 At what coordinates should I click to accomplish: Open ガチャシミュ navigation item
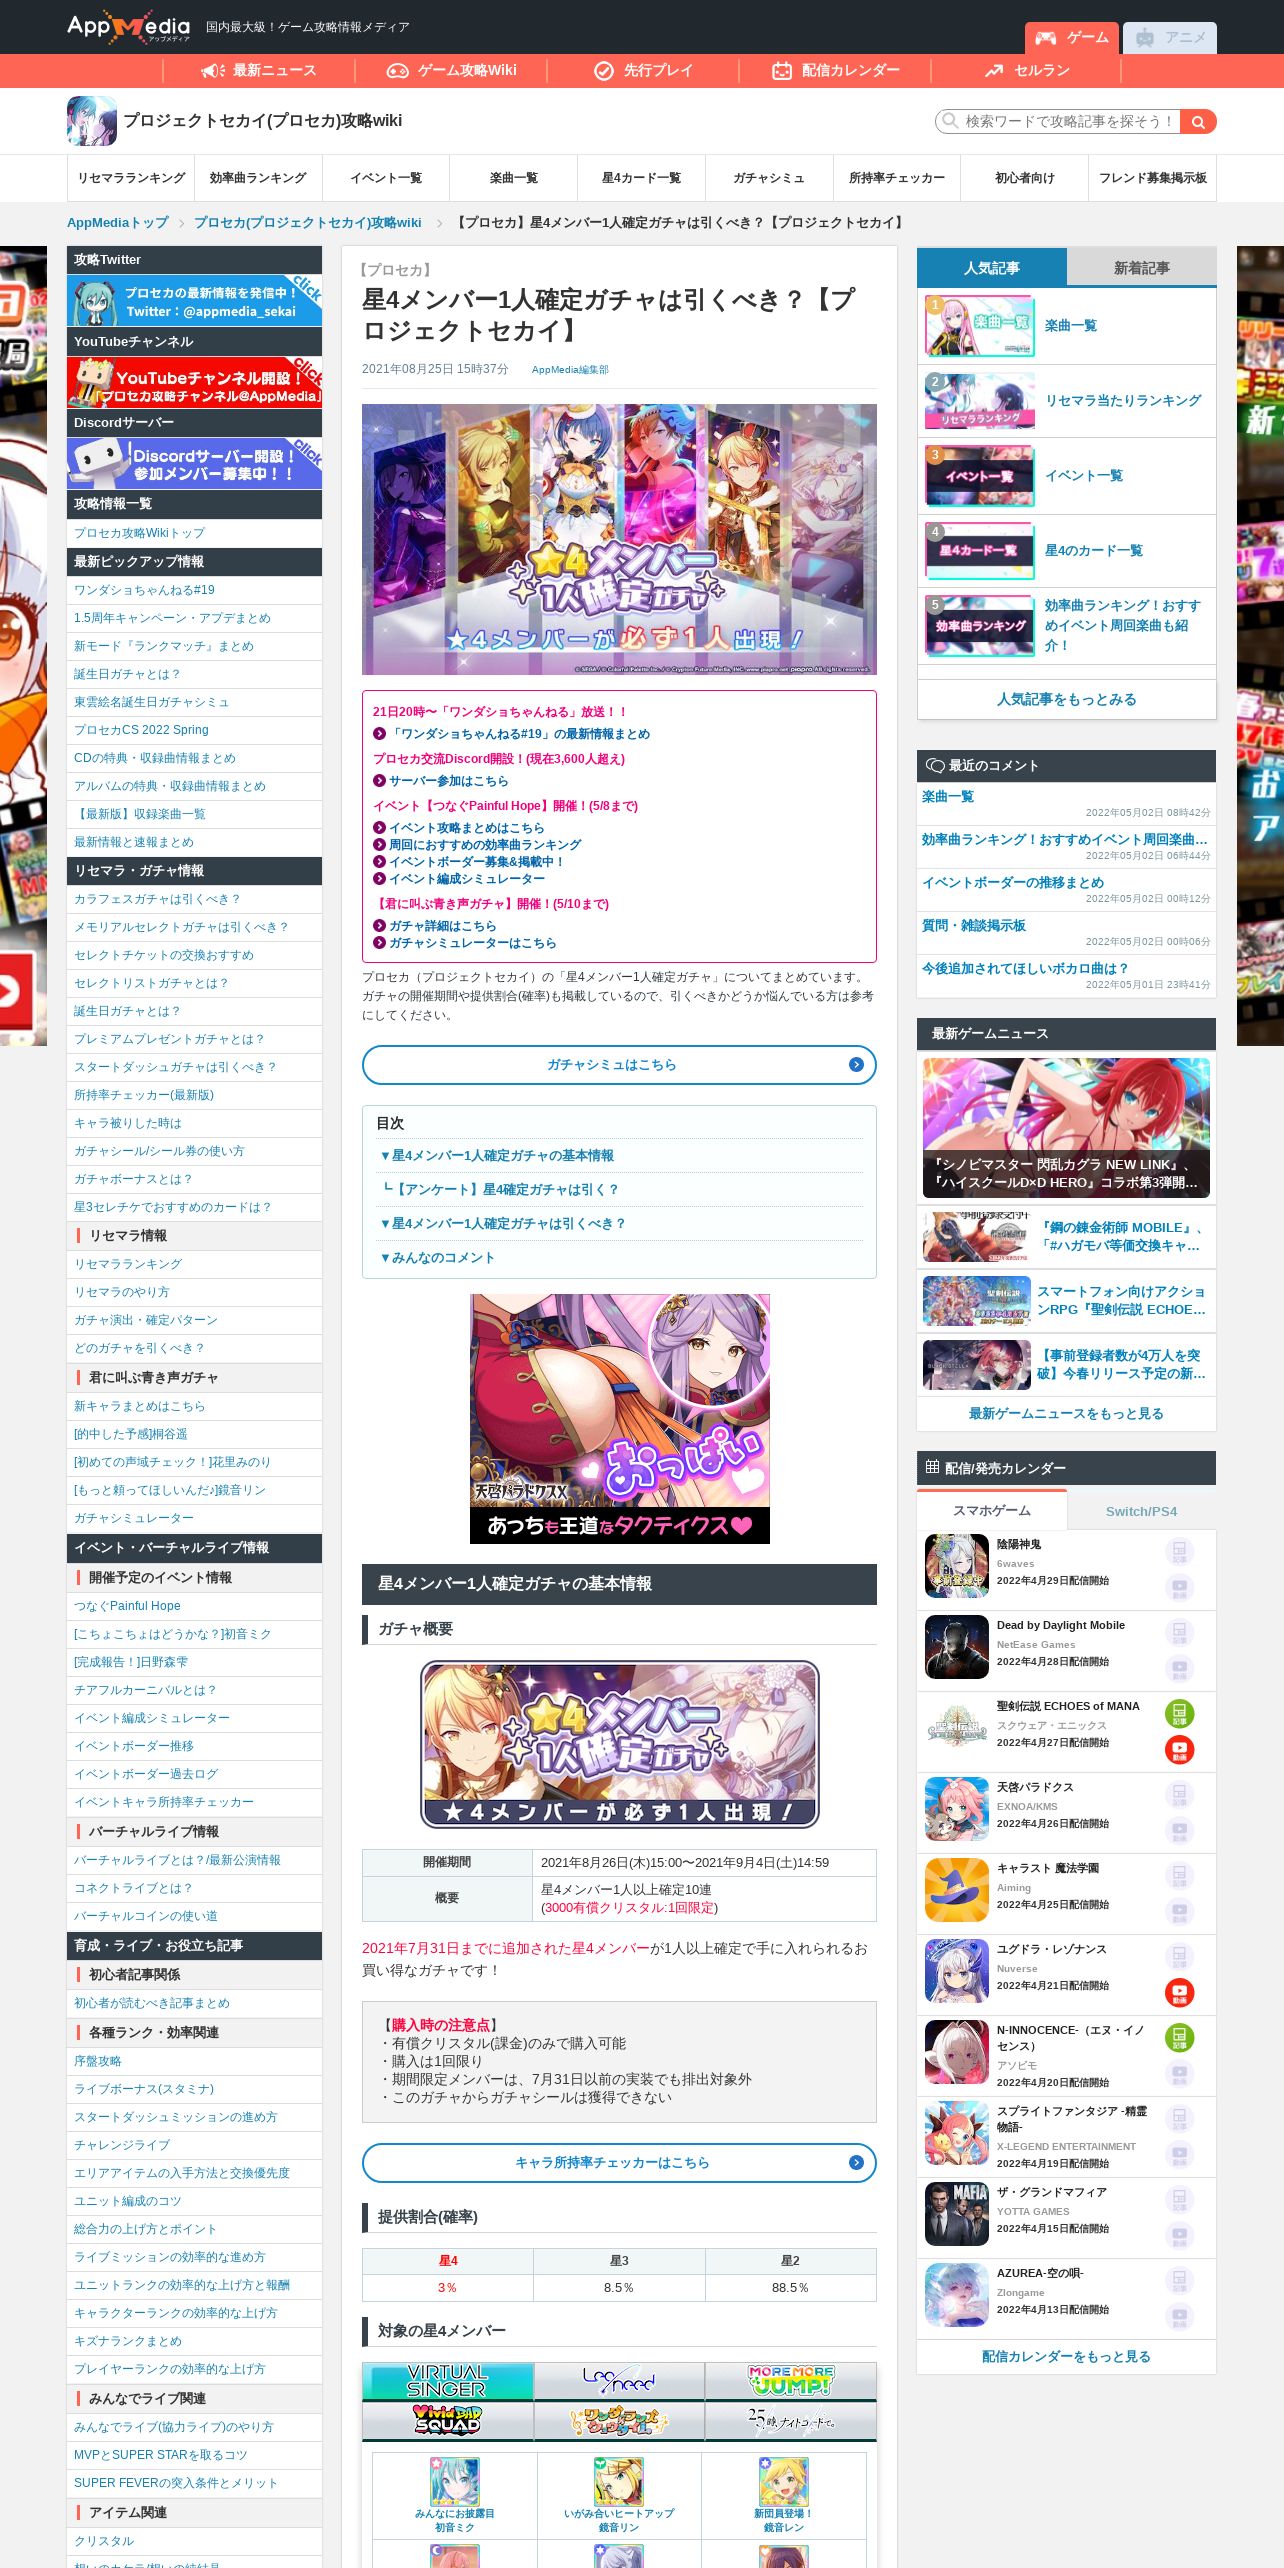769,178
